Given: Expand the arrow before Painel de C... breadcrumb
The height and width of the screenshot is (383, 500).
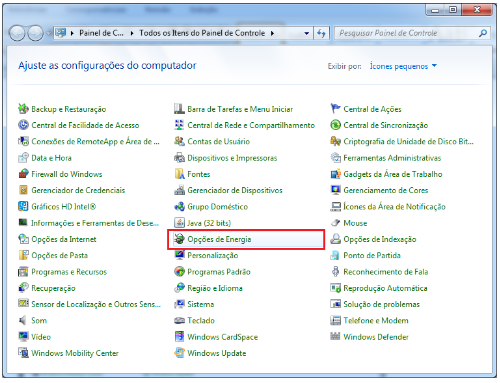Looking at the screenshot, I should pos(72,33).
